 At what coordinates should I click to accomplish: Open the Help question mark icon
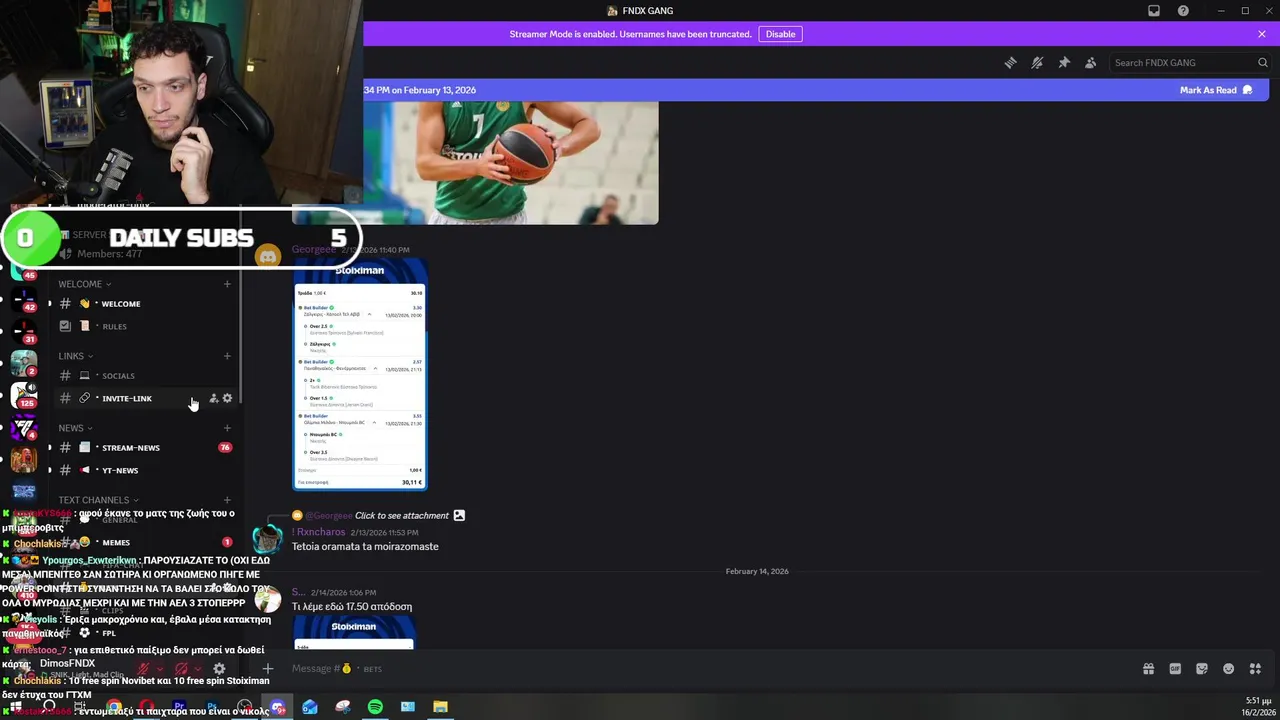pos(1183,11)
